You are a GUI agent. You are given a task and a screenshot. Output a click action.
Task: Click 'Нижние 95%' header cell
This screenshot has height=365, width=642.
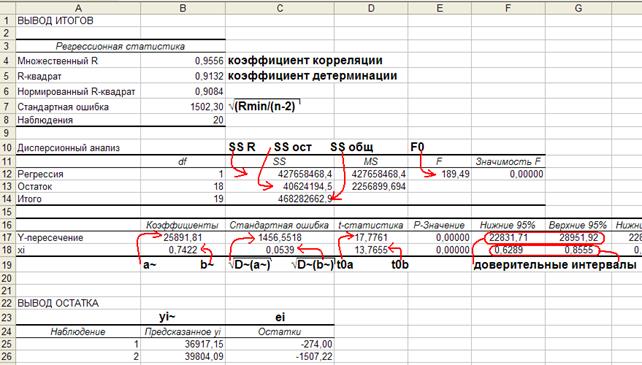click(507, 225)
